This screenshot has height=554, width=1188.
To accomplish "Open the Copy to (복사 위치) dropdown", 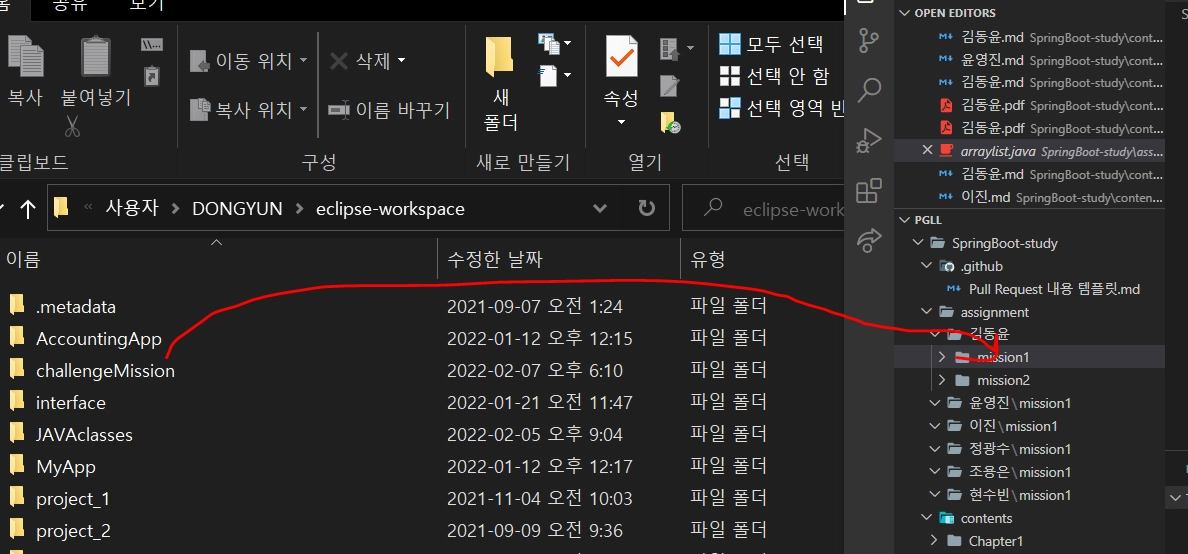I will [x=303, y=109].
